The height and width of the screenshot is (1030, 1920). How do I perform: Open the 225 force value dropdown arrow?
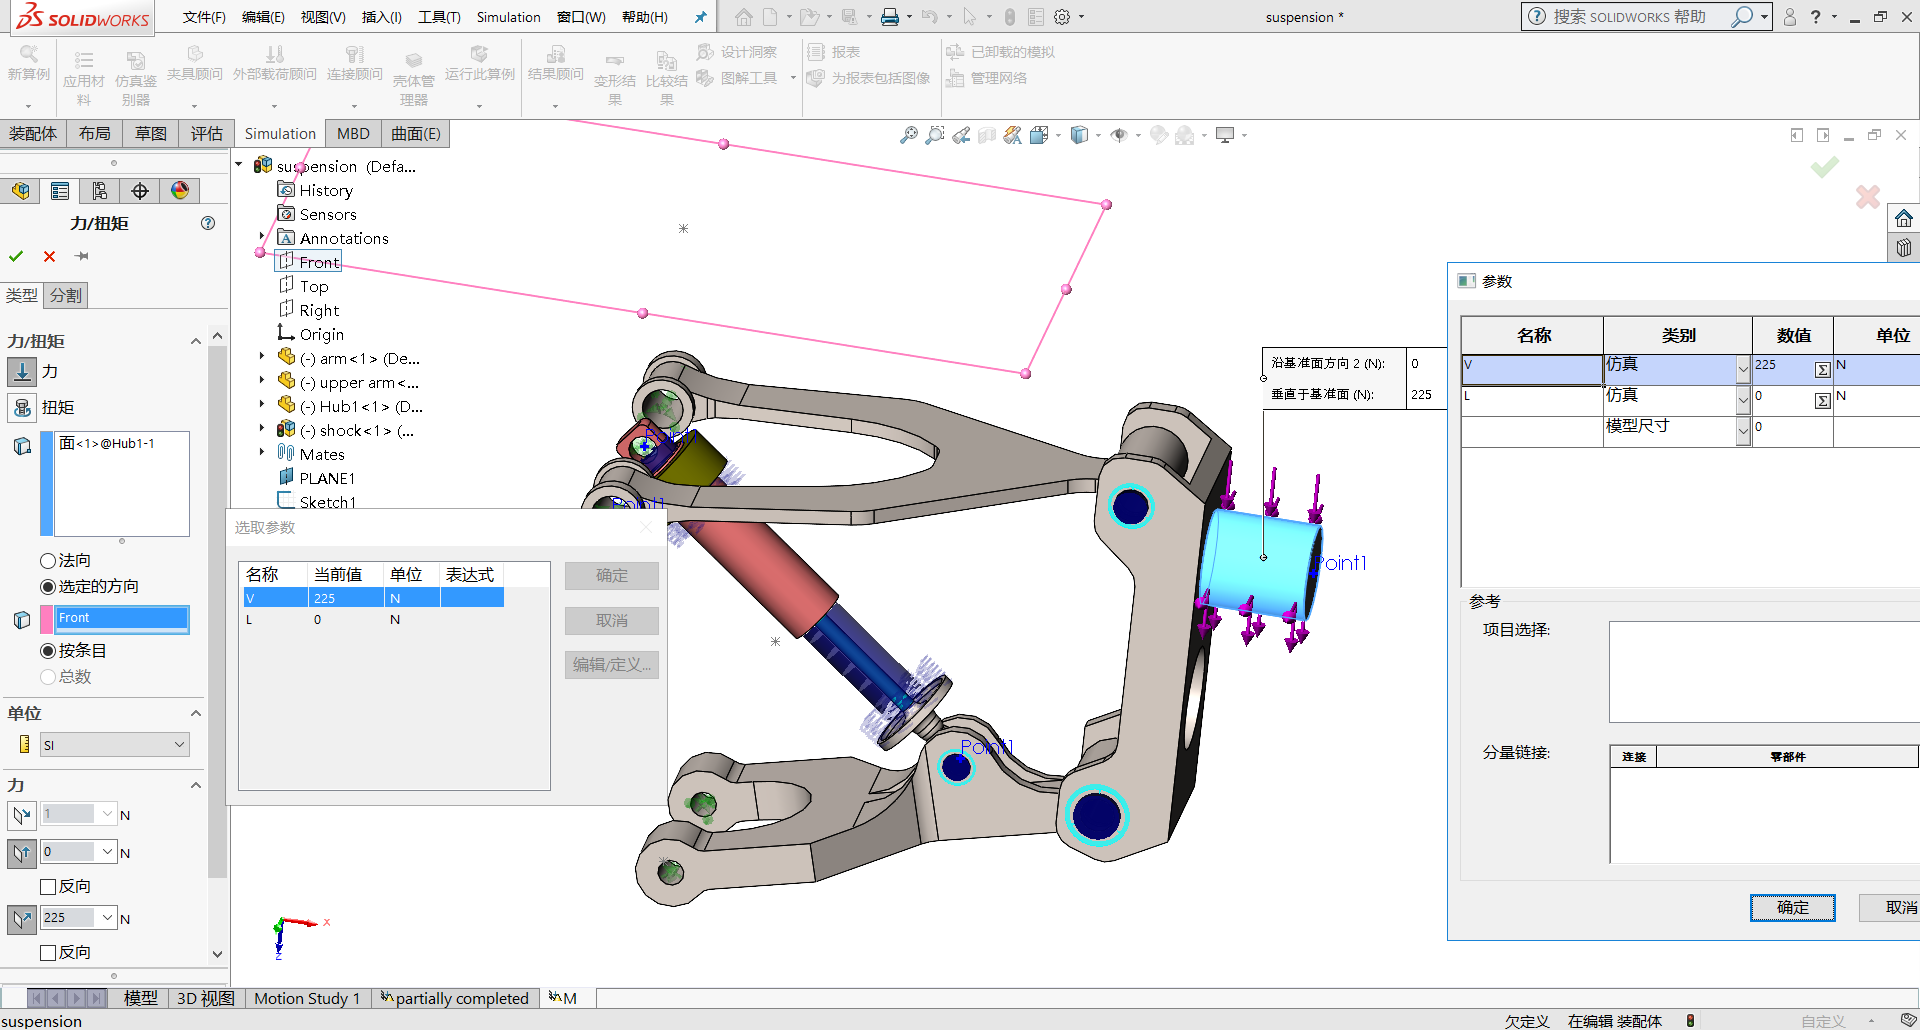(107, 918)
